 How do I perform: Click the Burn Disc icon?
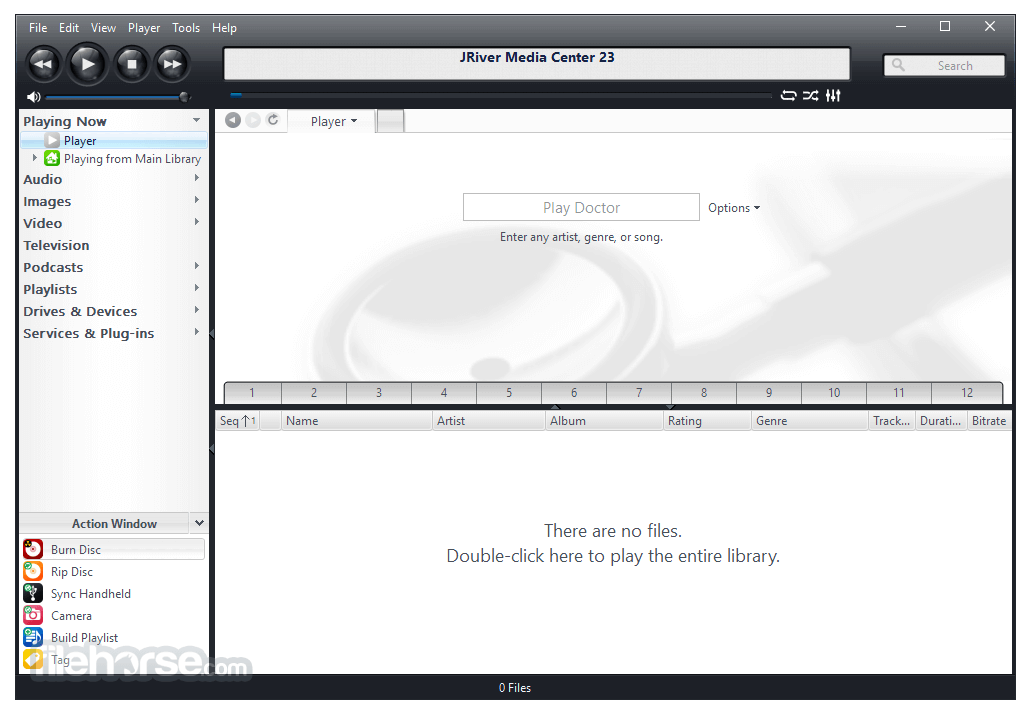click(33, 549)
